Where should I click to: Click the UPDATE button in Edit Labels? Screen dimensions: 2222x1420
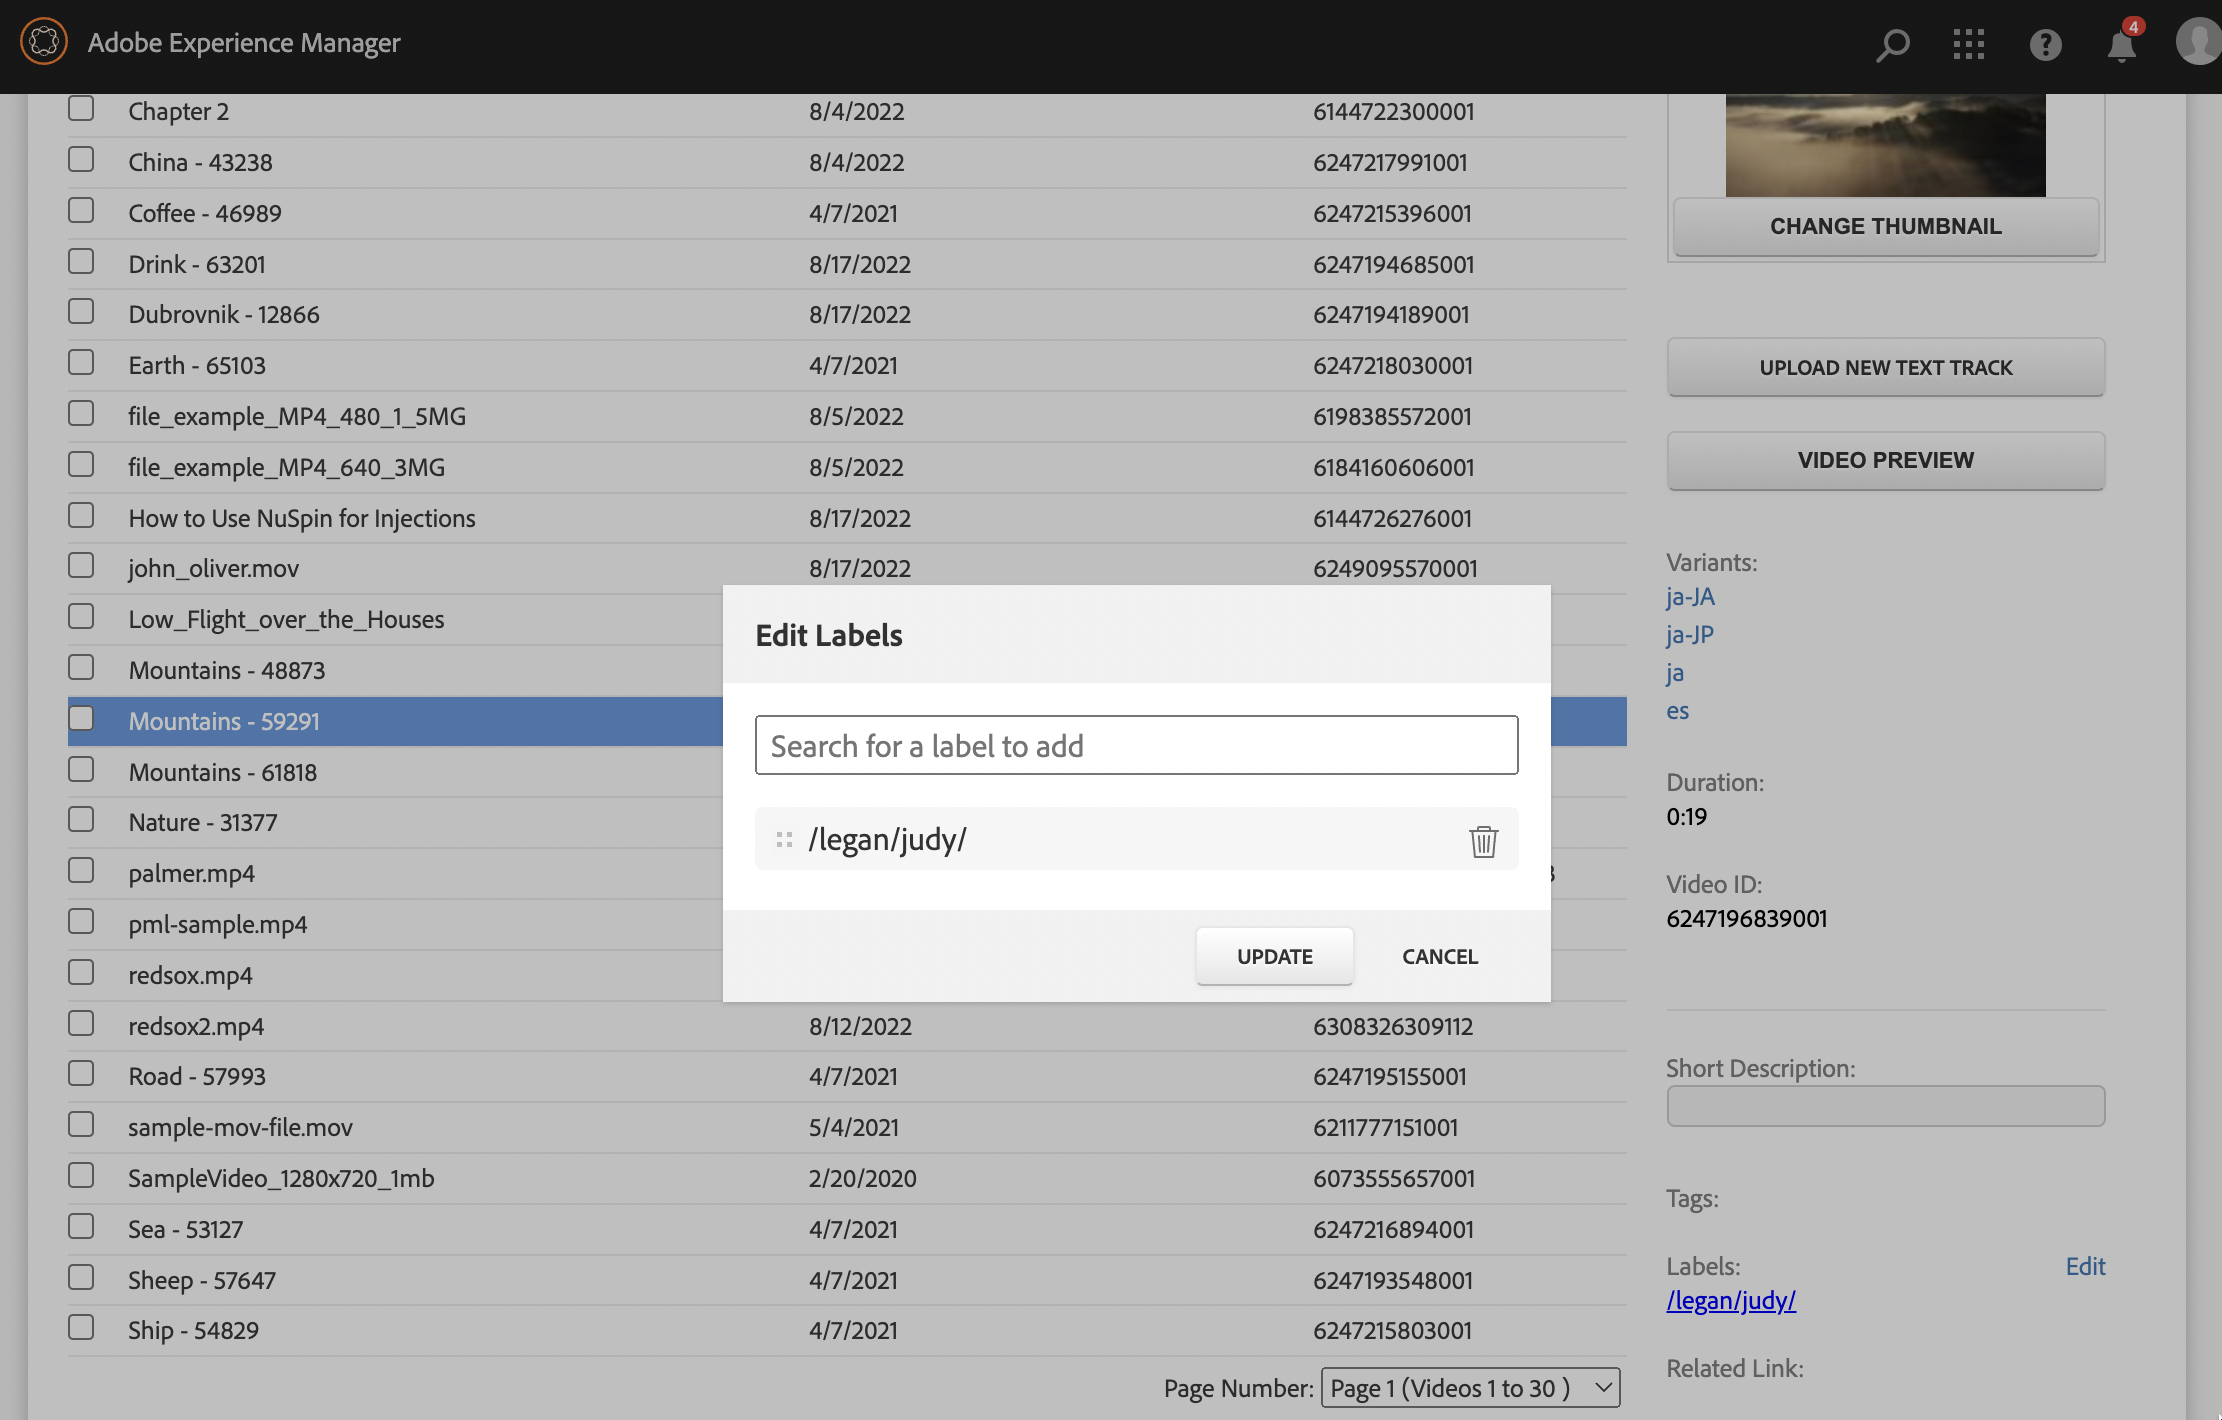point(1275,954)
